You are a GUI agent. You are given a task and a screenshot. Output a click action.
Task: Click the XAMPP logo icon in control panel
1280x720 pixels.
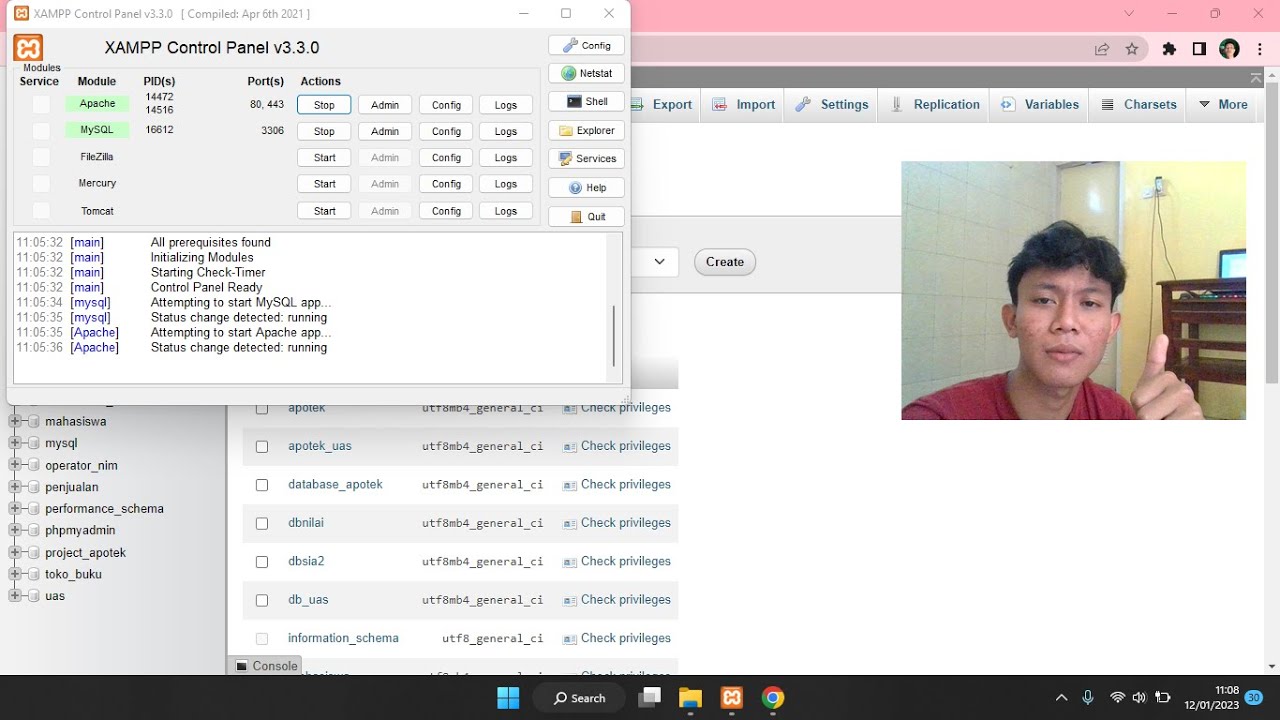pos(28,48)
